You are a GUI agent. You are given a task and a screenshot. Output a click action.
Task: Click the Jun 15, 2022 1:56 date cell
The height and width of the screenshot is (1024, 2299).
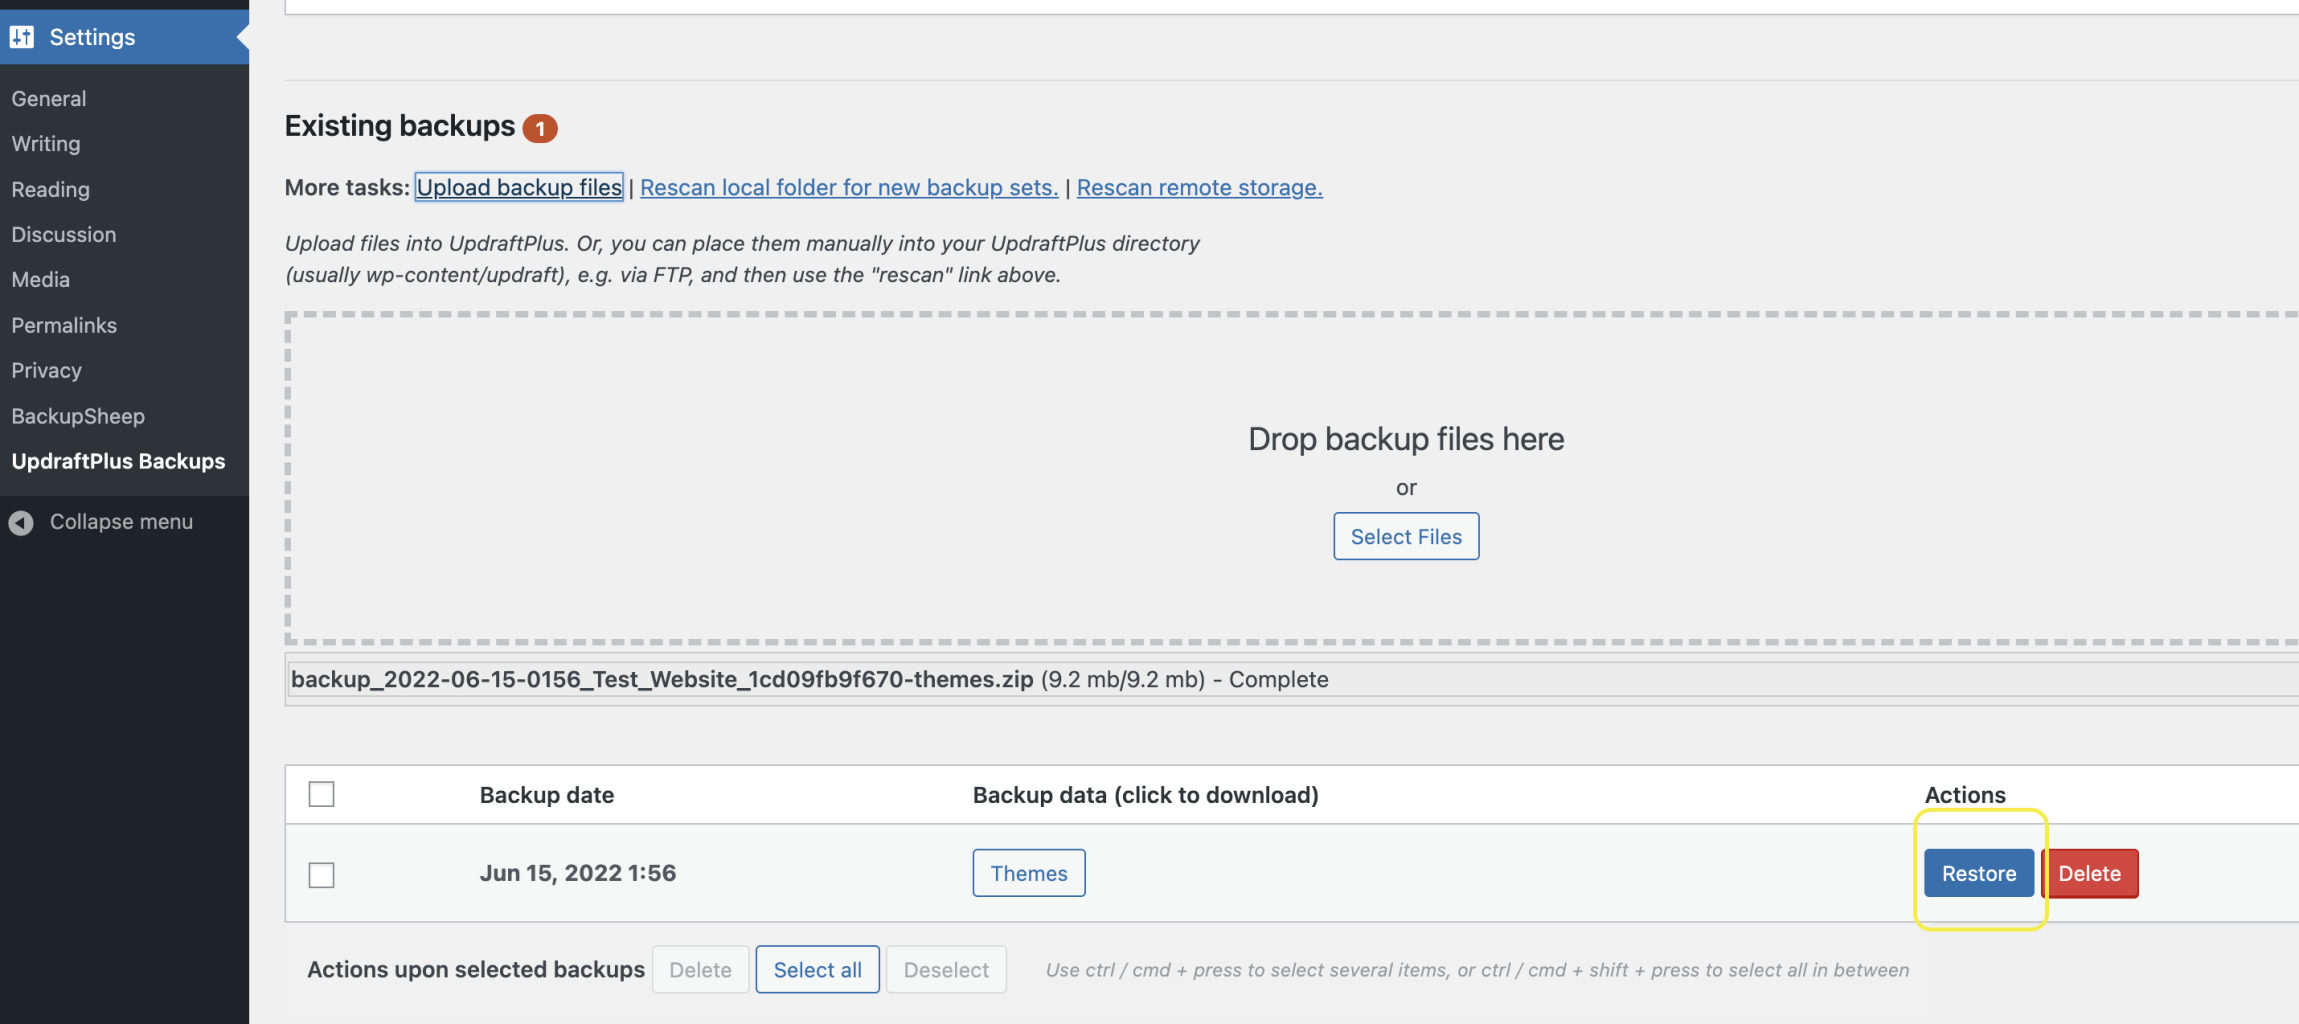(x=578, y=873)
